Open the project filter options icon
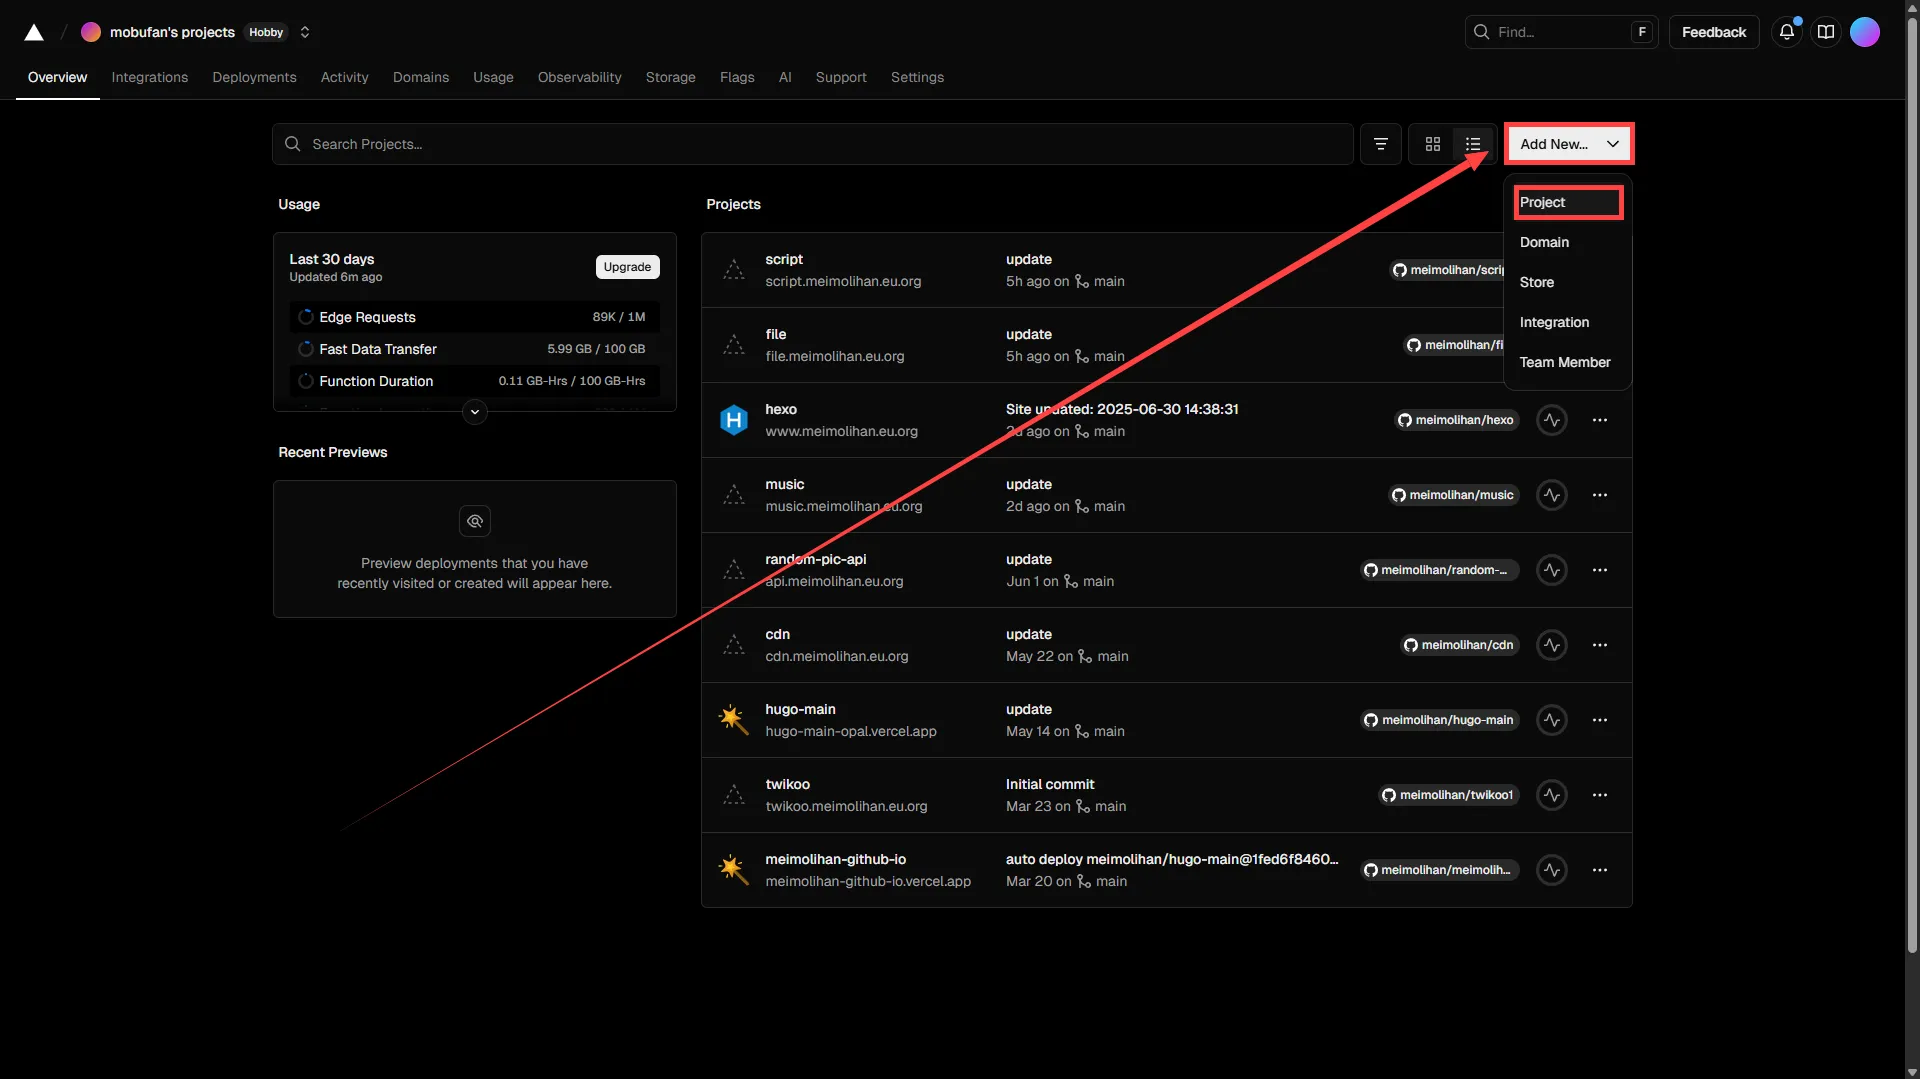This screenshot has height=1079, width=1920. pyautogui.click(x=1380, y=144)
